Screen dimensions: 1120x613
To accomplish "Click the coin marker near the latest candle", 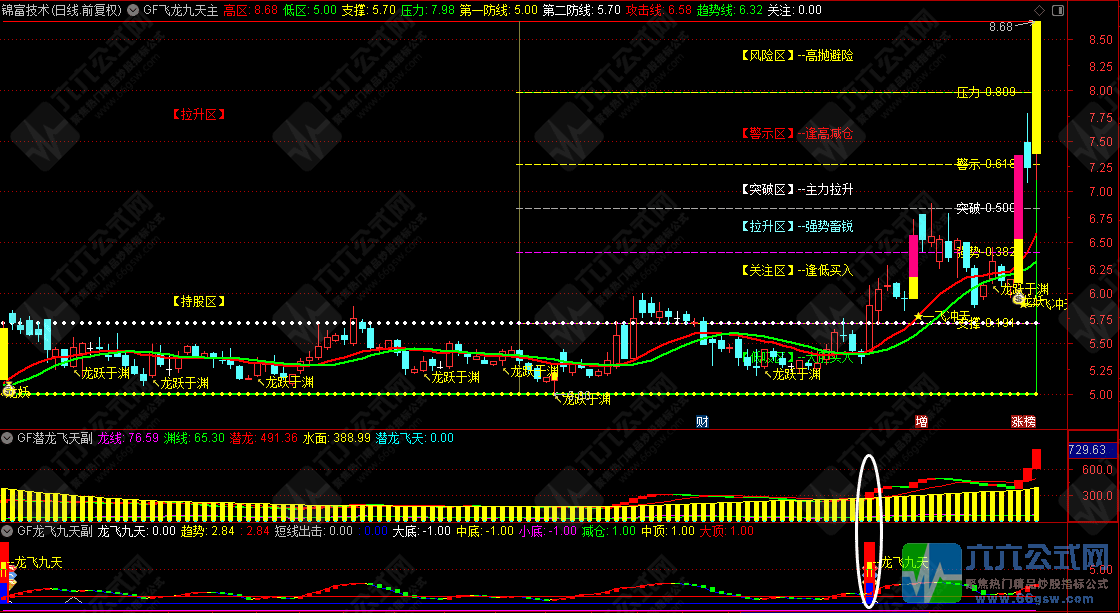I will point(1018,299).
